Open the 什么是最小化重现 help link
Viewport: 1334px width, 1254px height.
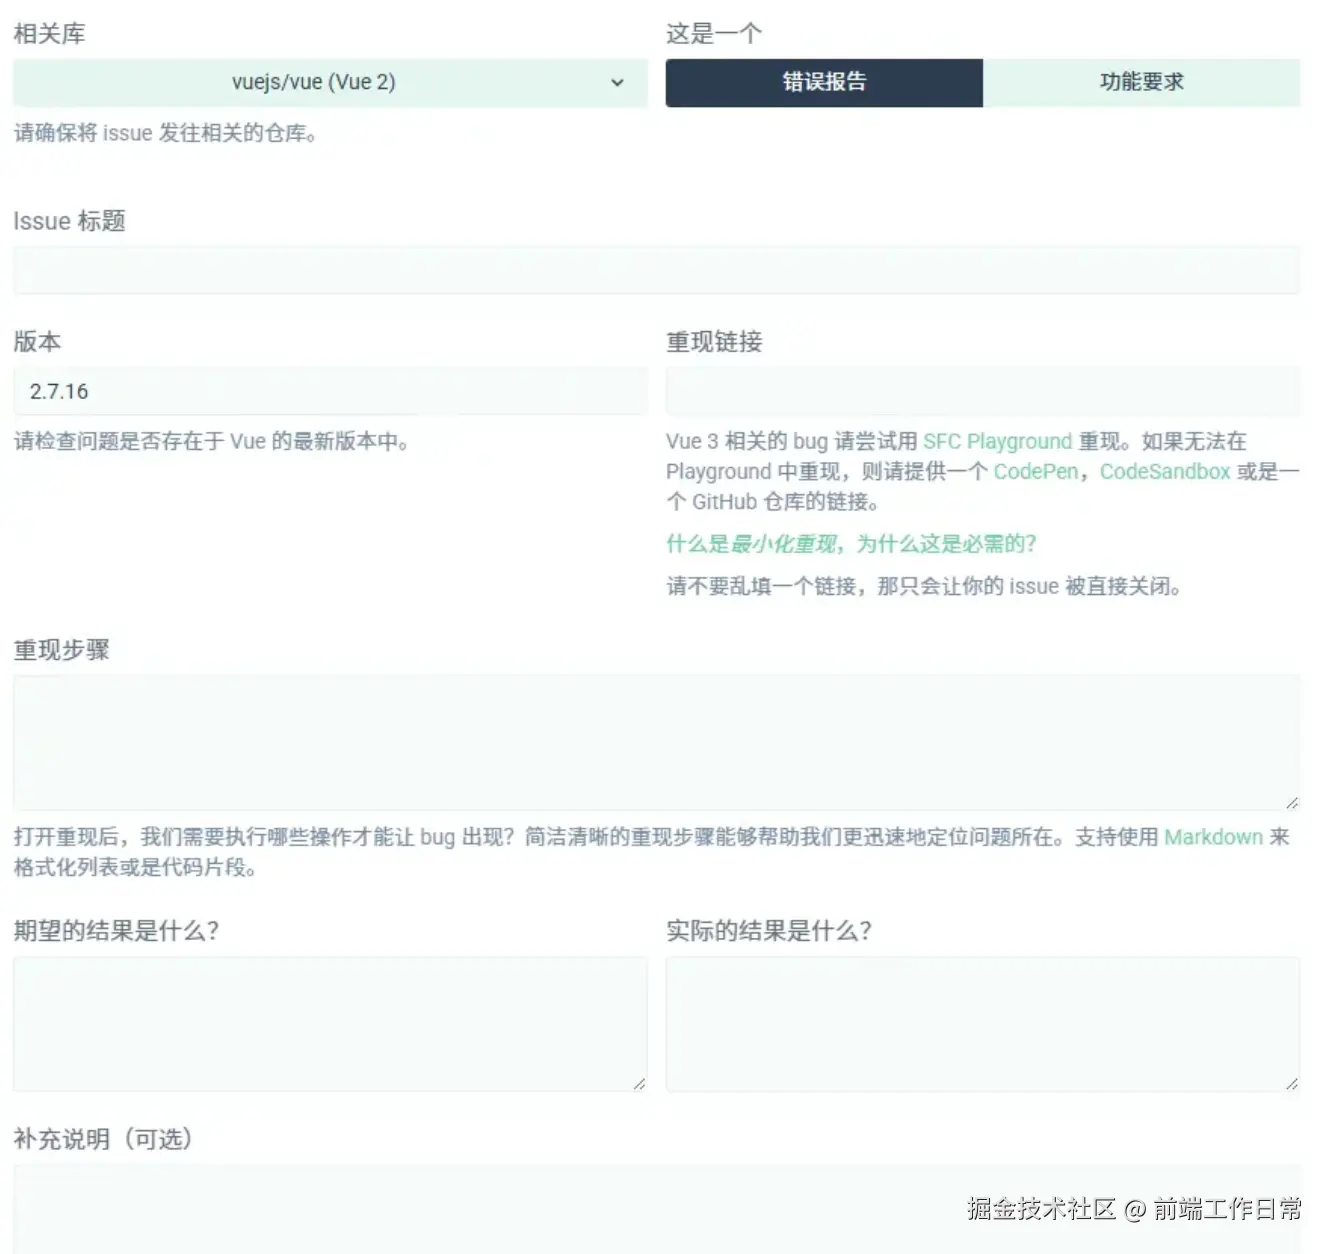tap(850, 544)
